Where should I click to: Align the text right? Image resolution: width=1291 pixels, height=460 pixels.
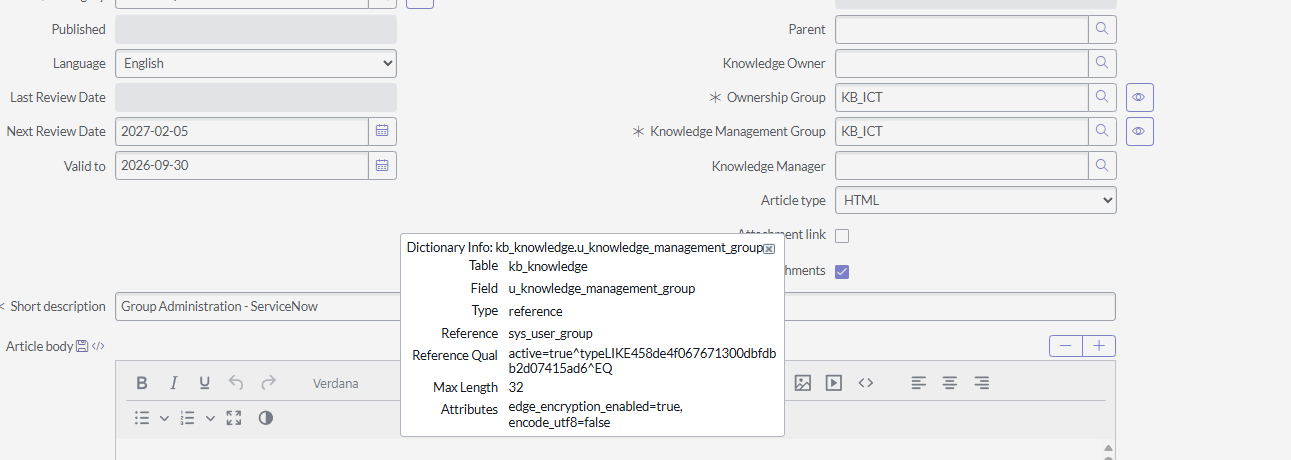tap(982, 383)
